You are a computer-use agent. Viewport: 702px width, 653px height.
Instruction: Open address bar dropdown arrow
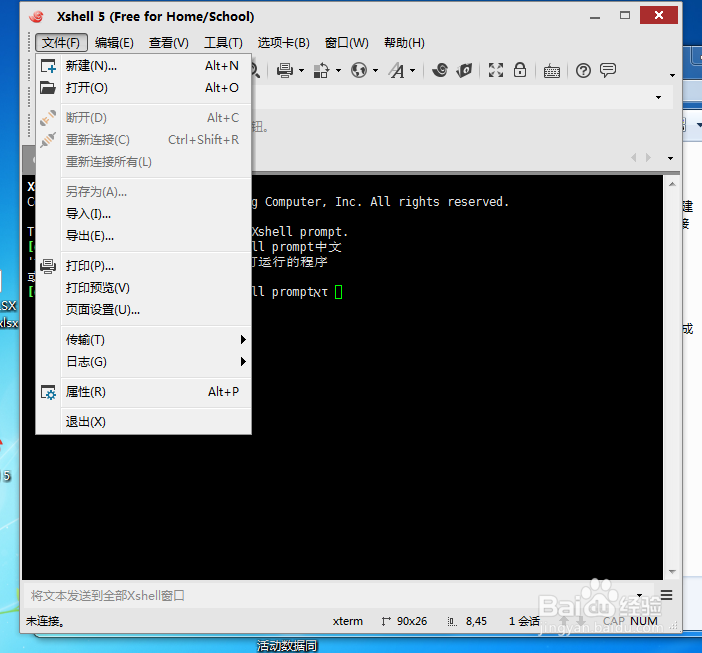(x=658, y=97)
